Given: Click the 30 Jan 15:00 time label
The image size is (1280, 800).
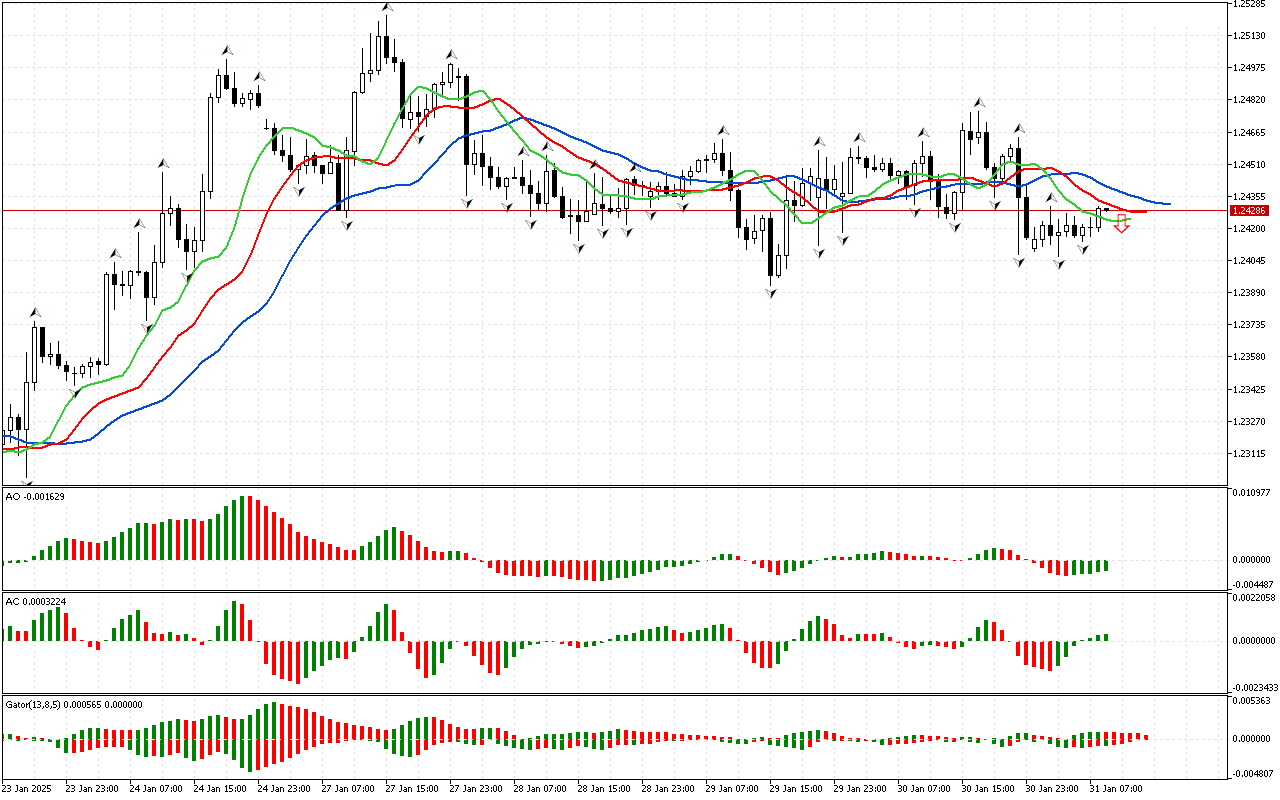Looking at the screenshot, I should pos(989,789).
